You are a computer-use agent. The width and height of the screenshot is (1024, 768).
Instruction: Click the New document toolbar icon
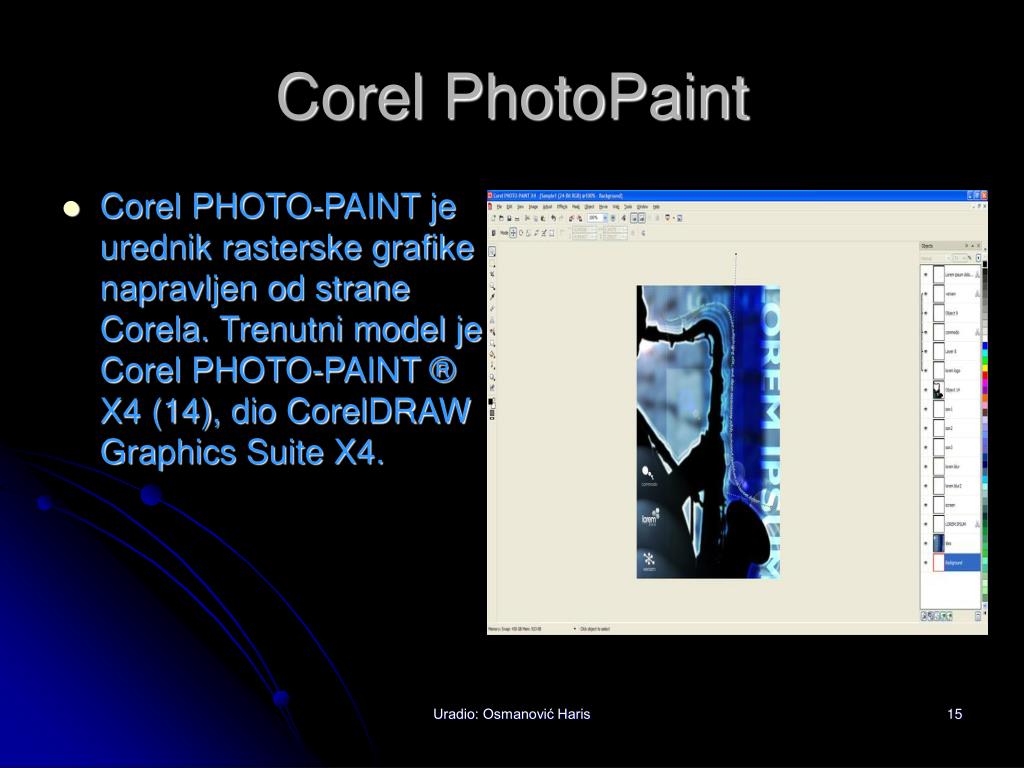tap(494, 218)
